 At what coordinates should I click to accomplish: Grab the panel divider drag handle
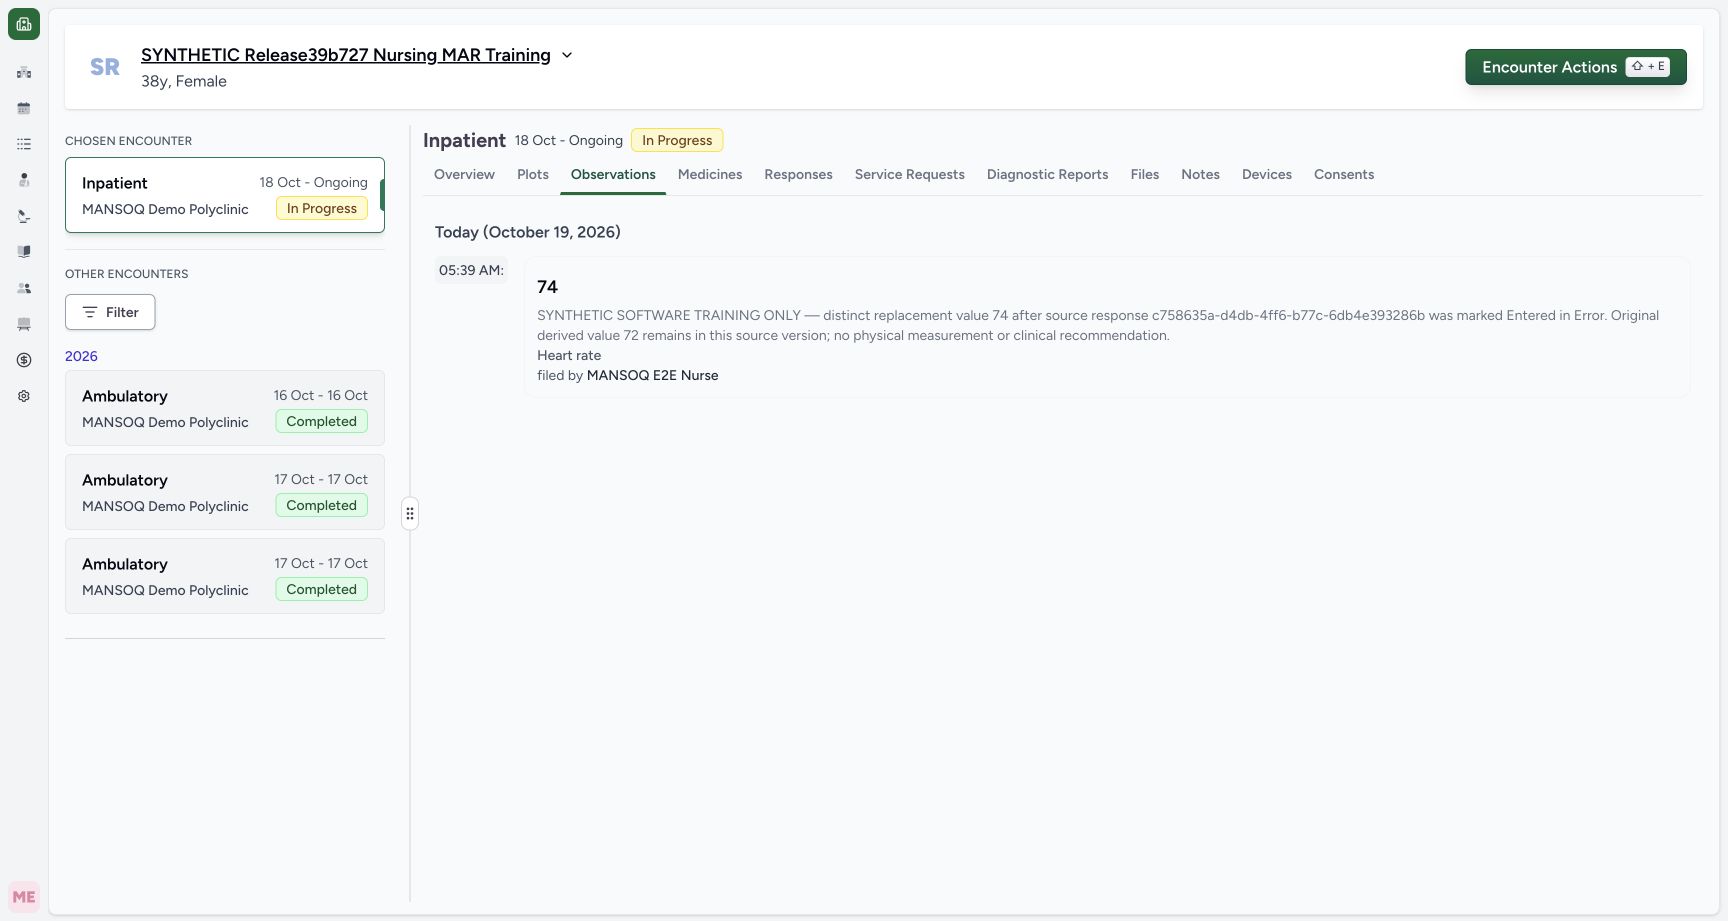410,514
